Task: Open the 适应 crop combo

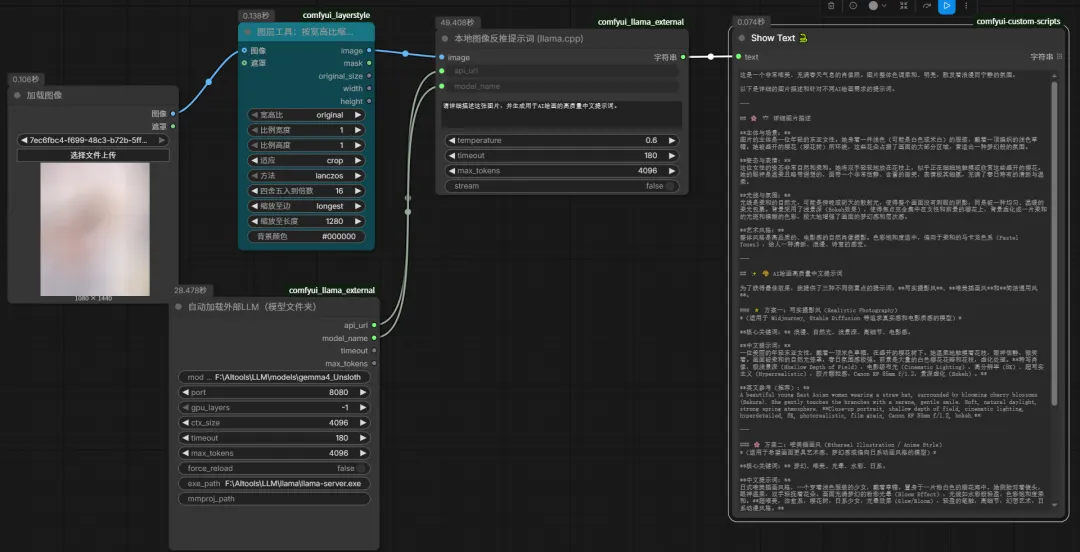Action: (x=307, y=161)
